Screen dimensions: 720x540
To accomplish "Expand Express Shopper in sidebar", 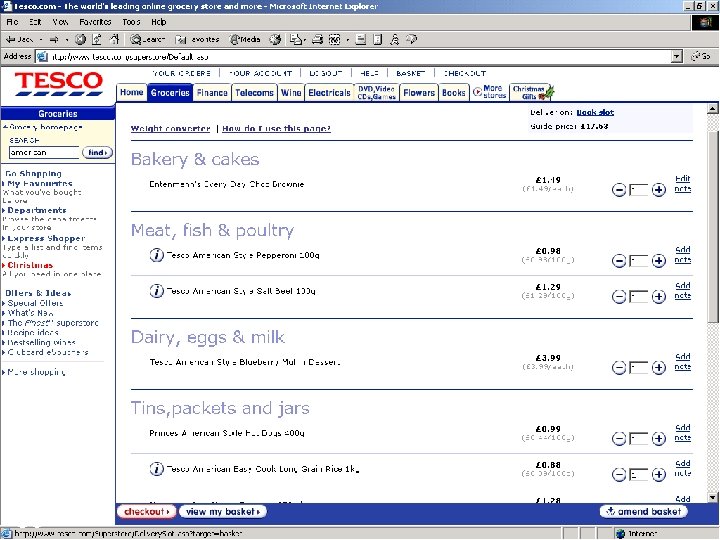I will pyautogui.click(x=45, y=238).
